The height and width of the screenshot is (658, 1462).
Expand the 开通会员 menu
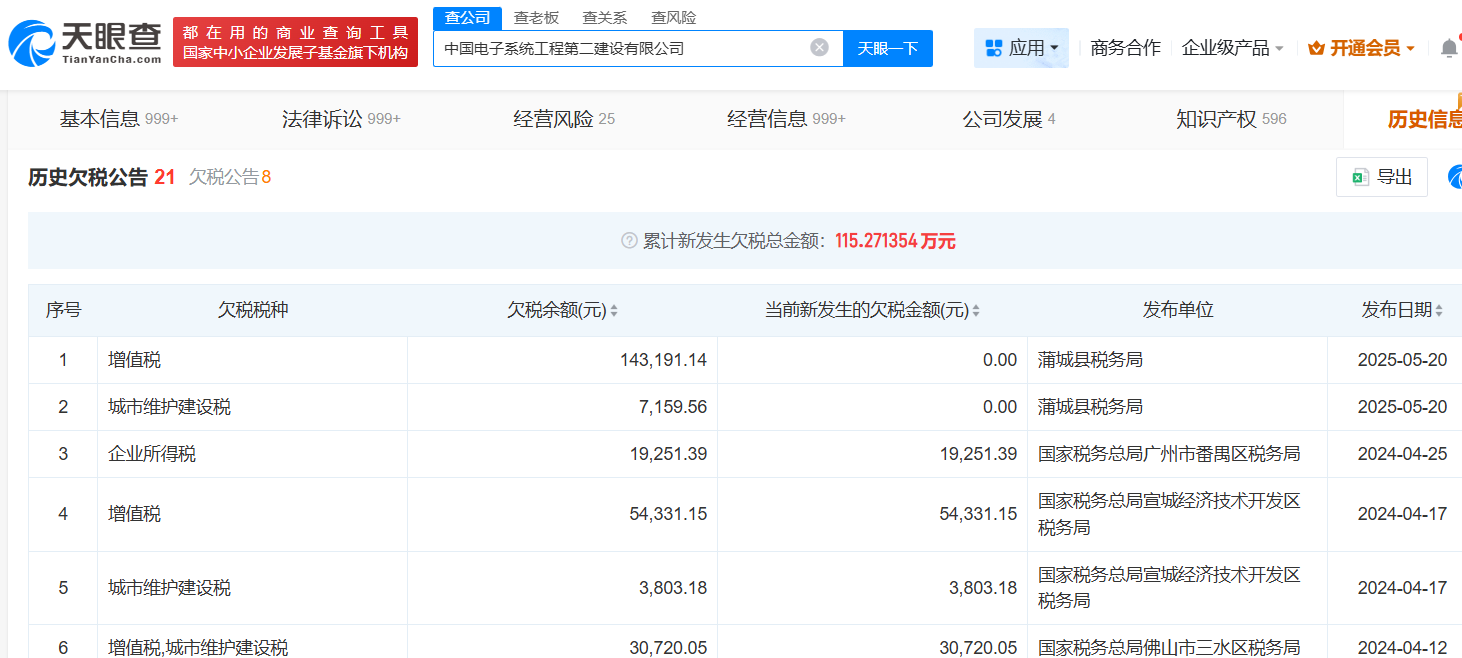click(1361, 48)
